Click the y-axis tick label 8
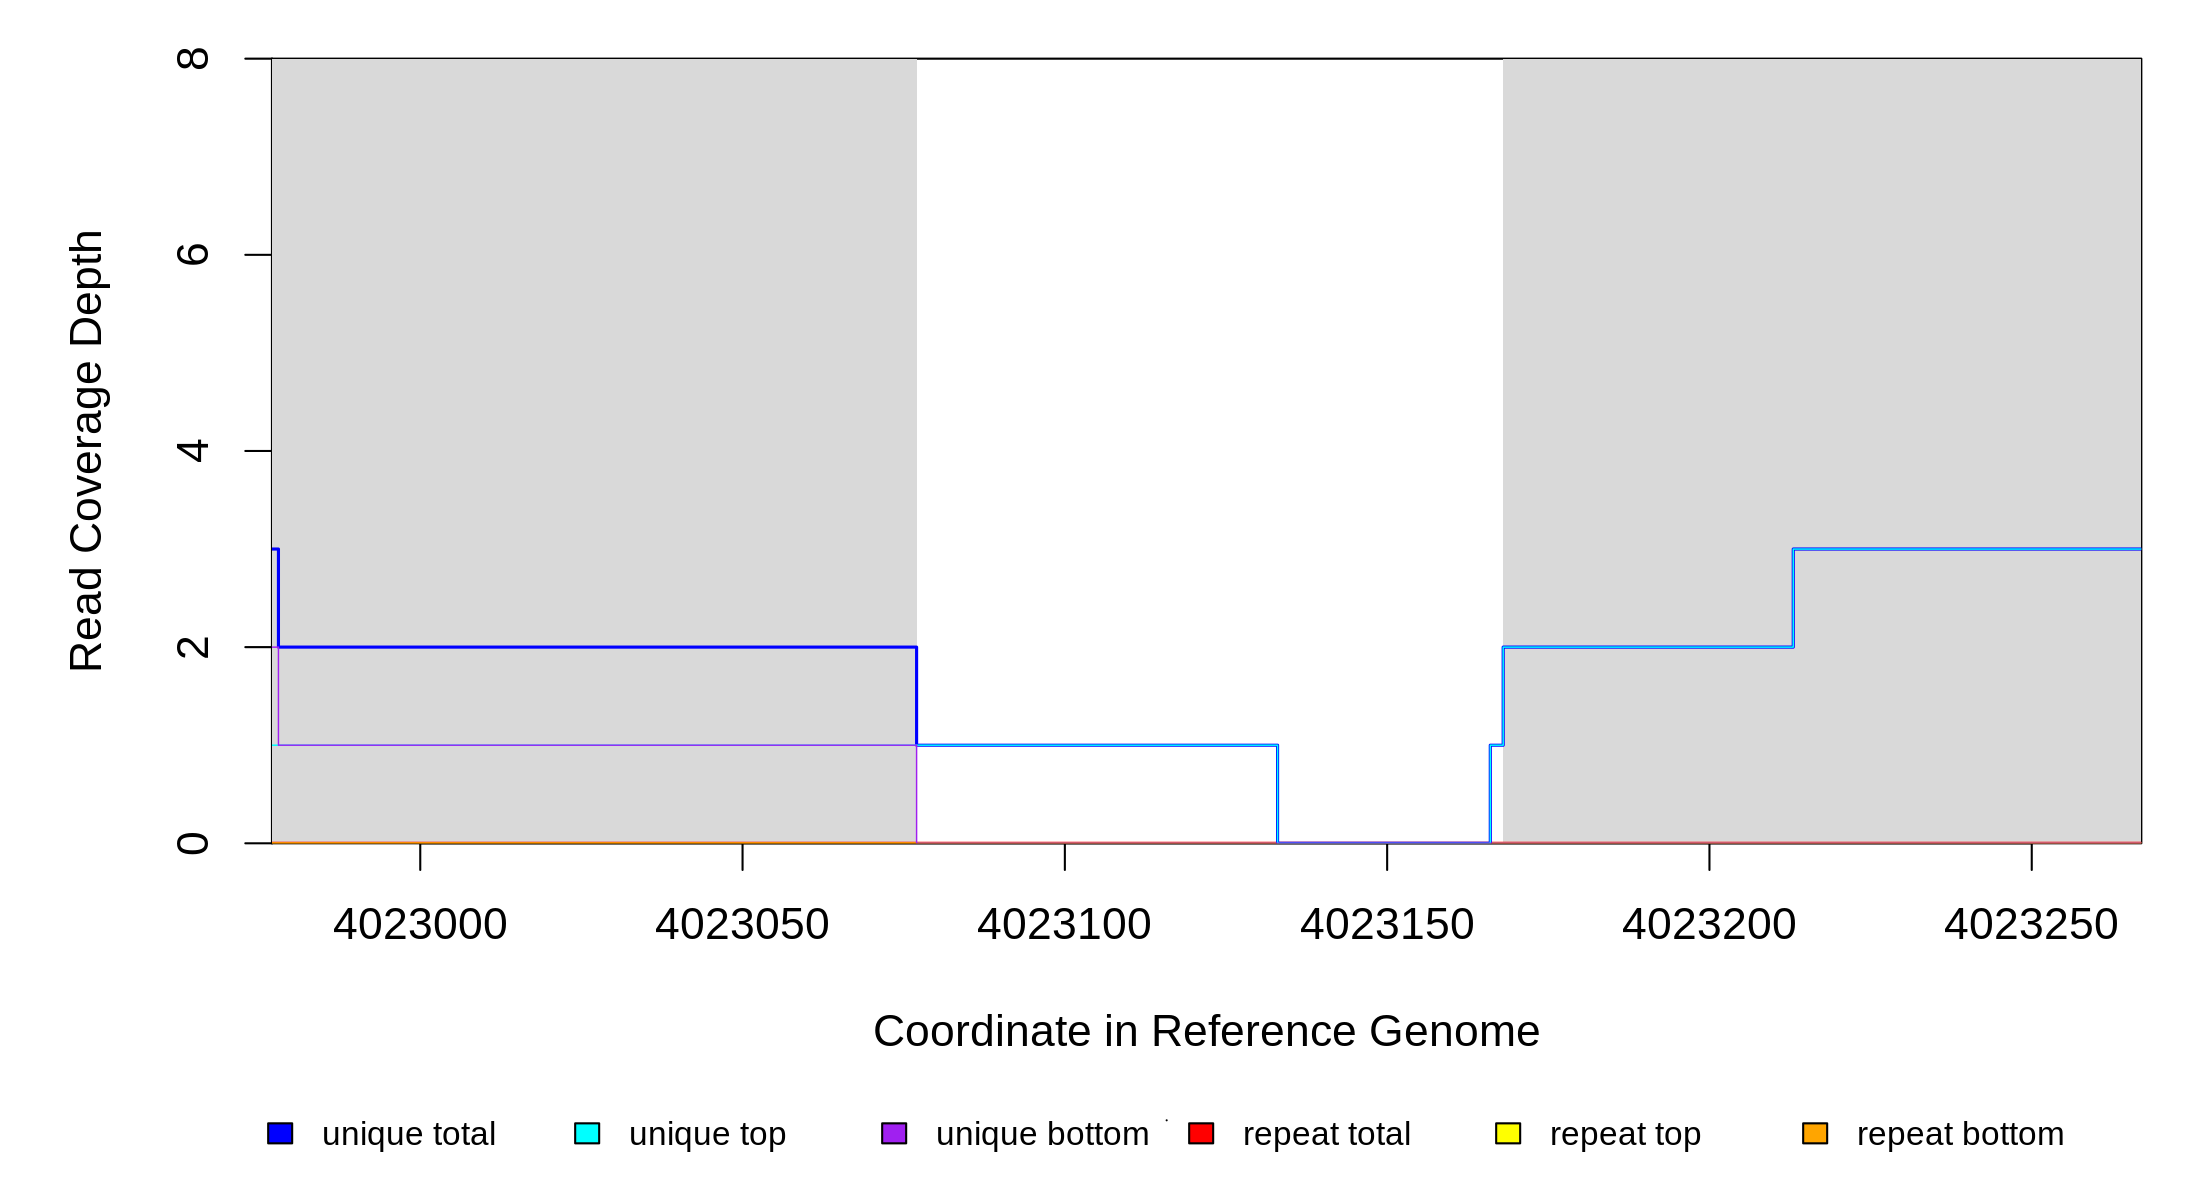 tap(192, 59)
